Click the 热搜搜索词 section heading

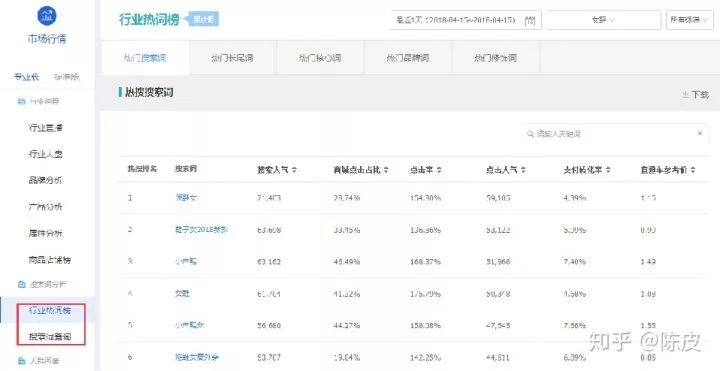(x=149, y=92)
